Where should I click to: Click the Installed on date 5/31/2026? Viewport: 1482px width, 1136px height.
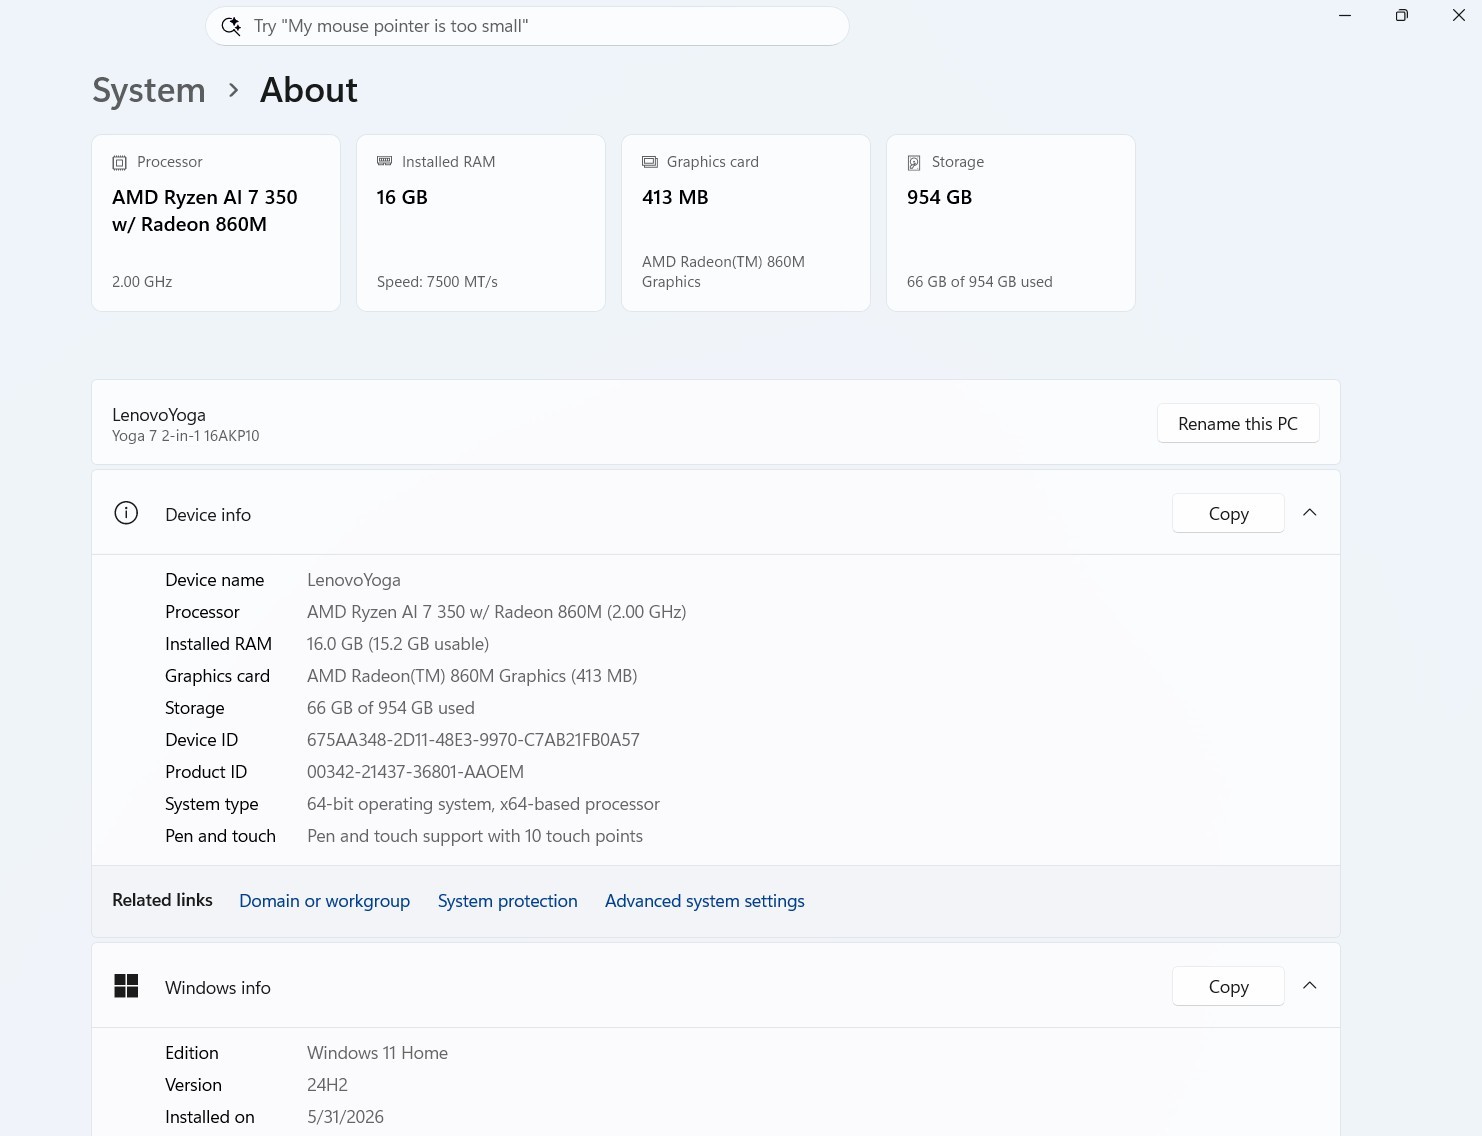click(345, 1117)
